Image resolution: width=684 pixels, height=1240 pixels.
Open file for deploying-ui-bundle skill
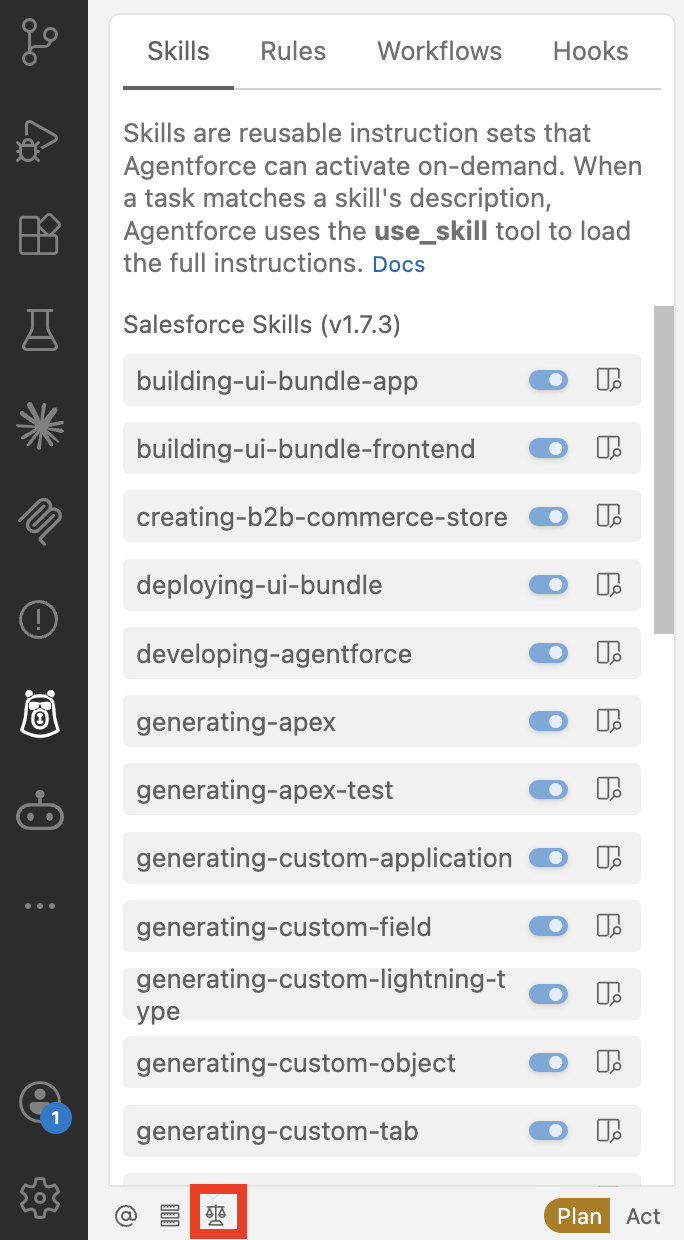click(x=609, y=584)
